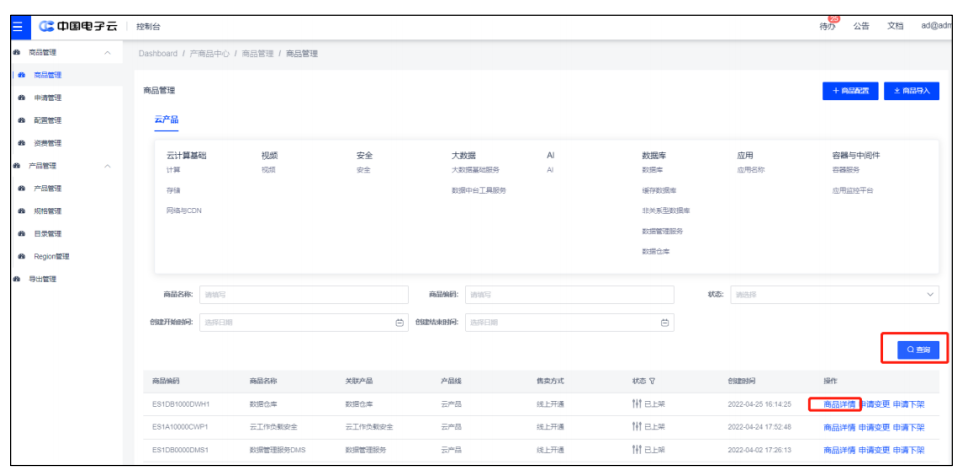
Task: Click the 产商品中心 breadcrumb link
Action: [x=210, y=54]
